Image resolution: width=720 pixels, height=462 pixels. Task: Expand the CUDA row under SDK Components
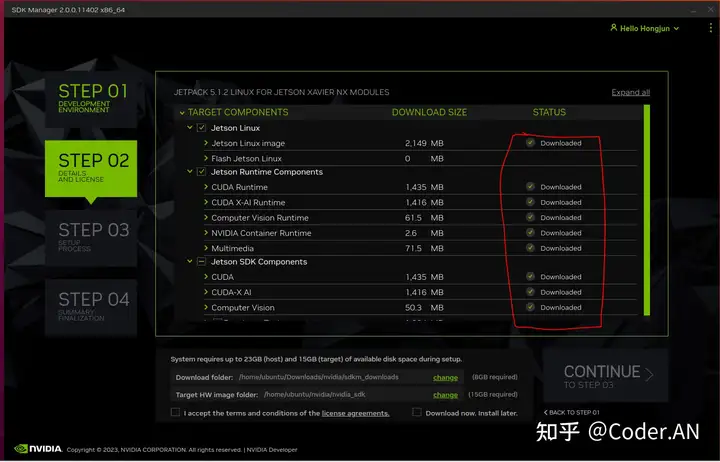(x=206, y=277)
